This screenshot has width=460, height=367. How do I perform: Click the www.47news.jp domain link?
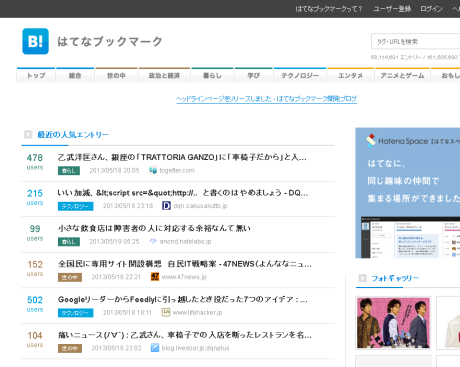click(x=184, y=277)
